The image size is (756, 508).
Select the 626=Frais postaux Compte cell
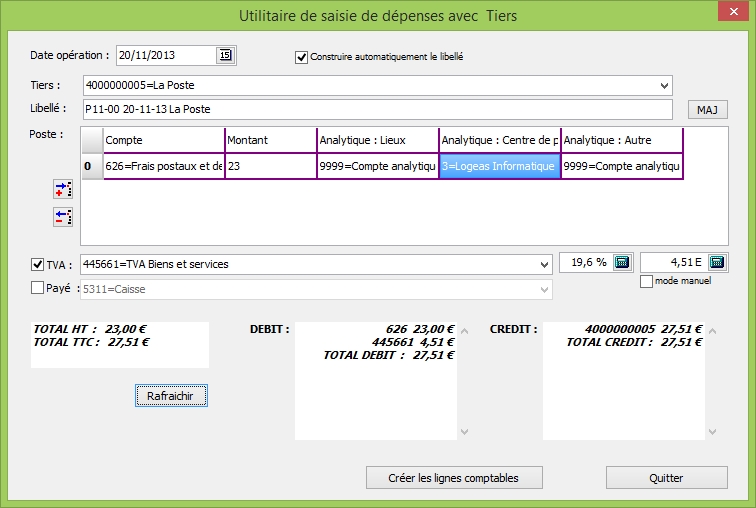point(162,166)
